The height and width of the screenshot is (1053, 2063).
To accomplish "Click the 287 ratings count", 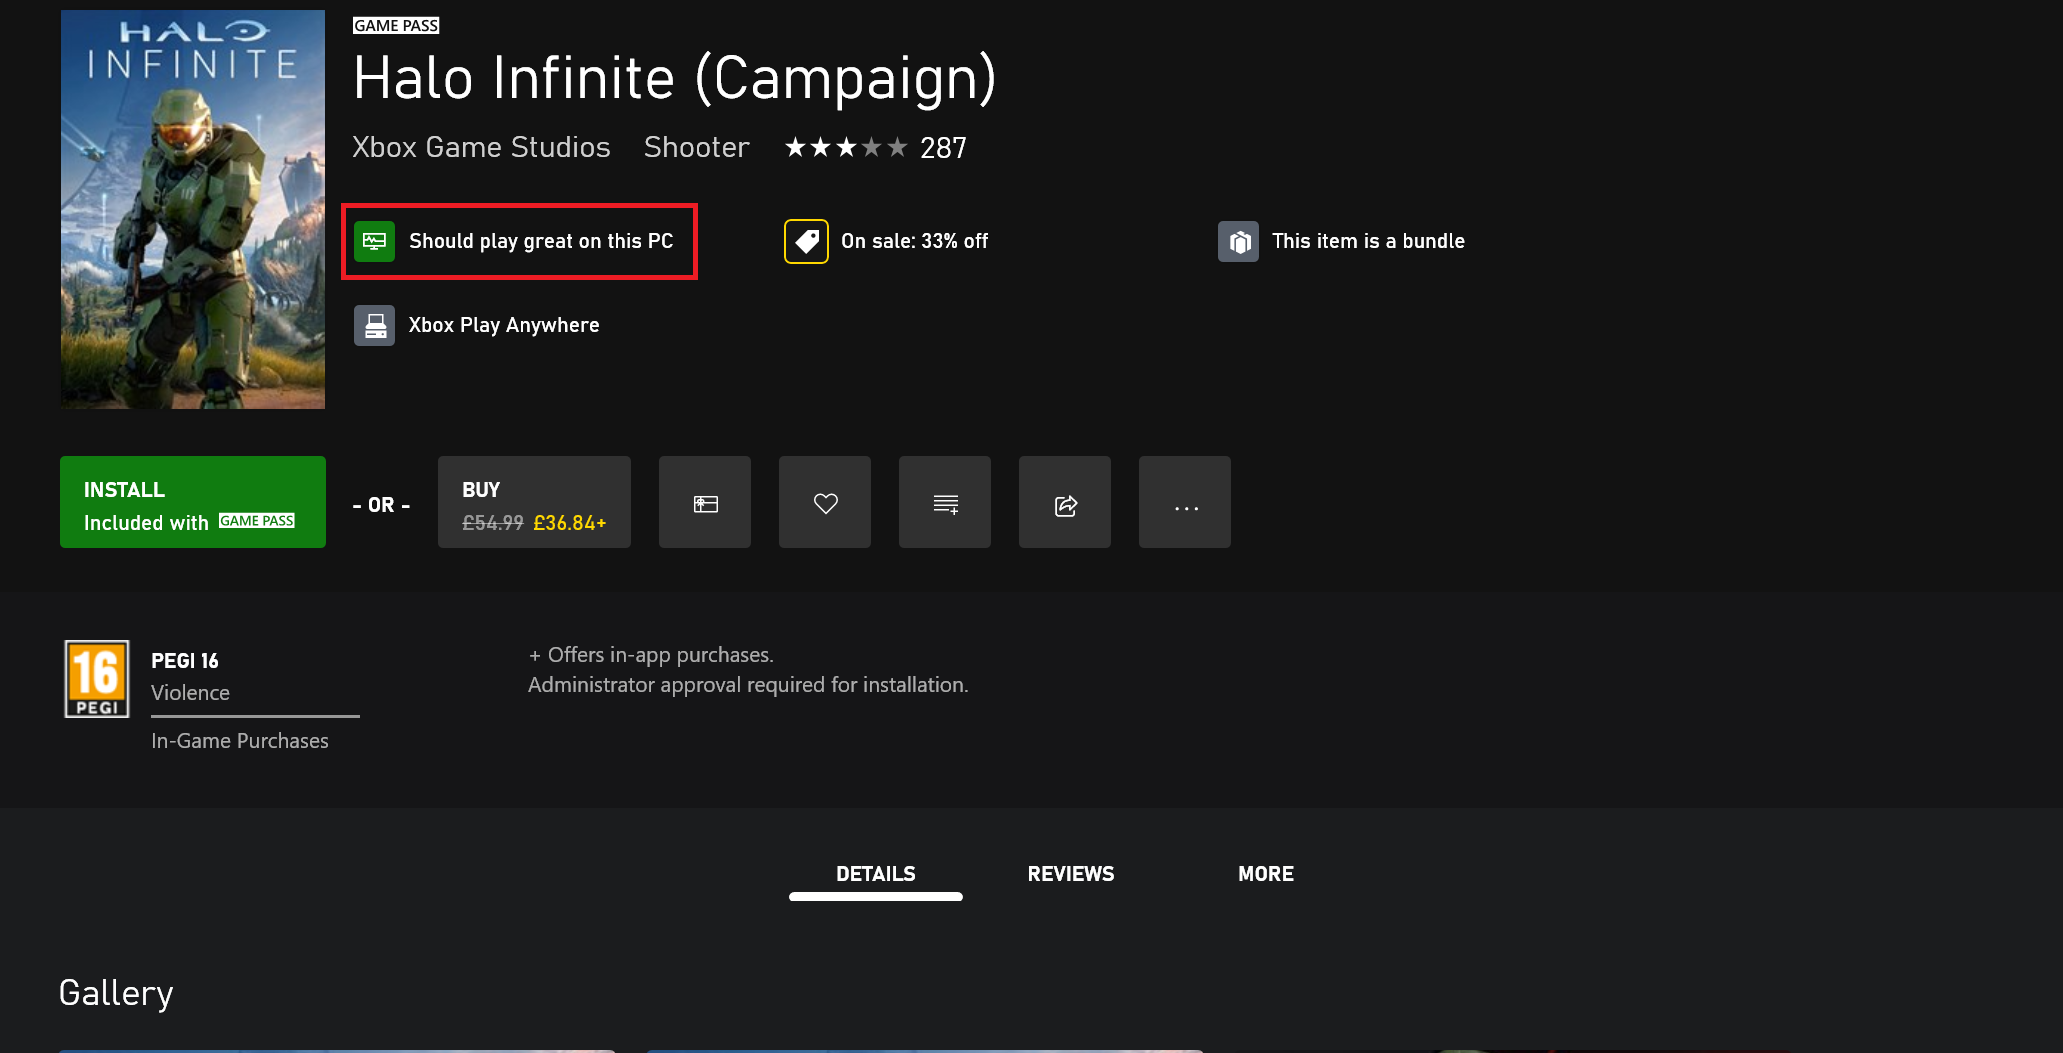I will 943,149.
